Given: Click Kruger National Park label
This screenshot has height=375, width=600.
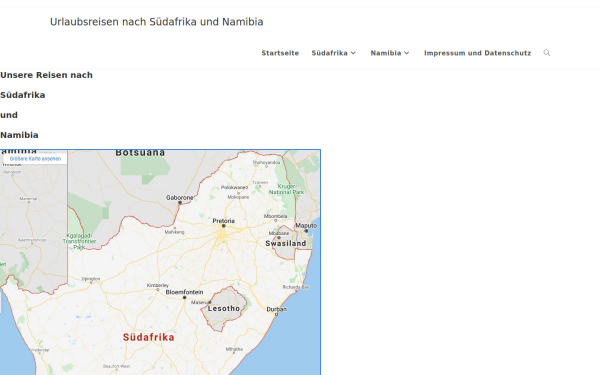Looking at the screenshot, I should pyautogui.click(x=286, y=189).
